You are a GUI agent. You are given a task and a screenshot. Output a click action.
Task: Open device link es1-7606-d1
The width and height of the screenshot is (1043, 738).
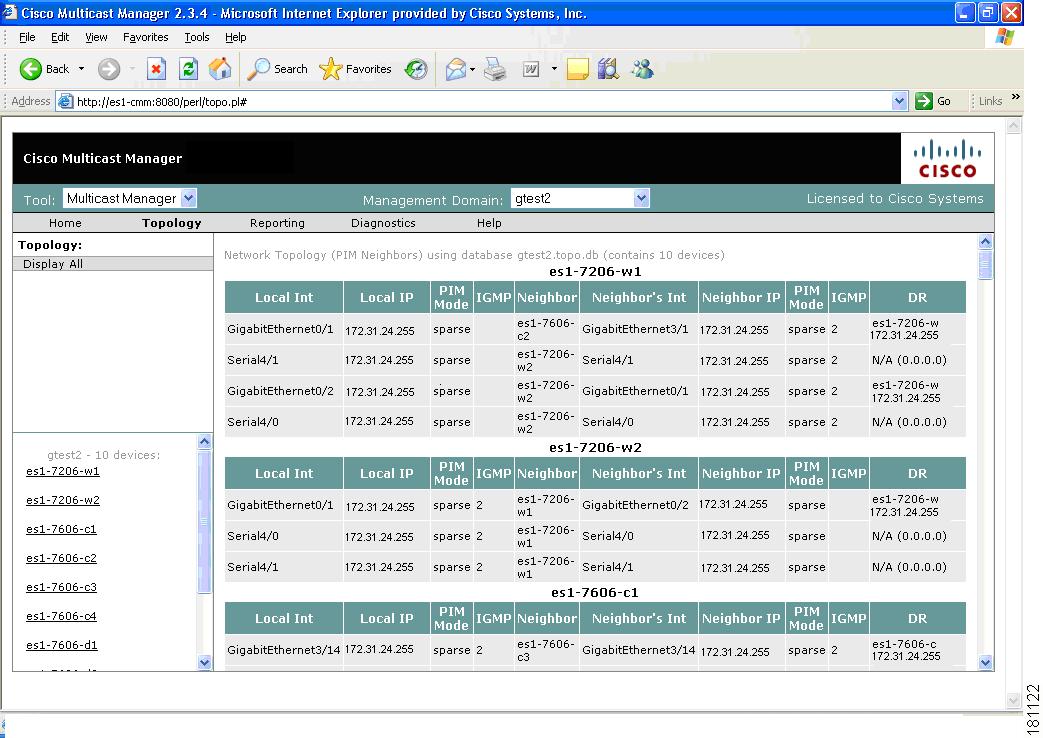(61, 645)
